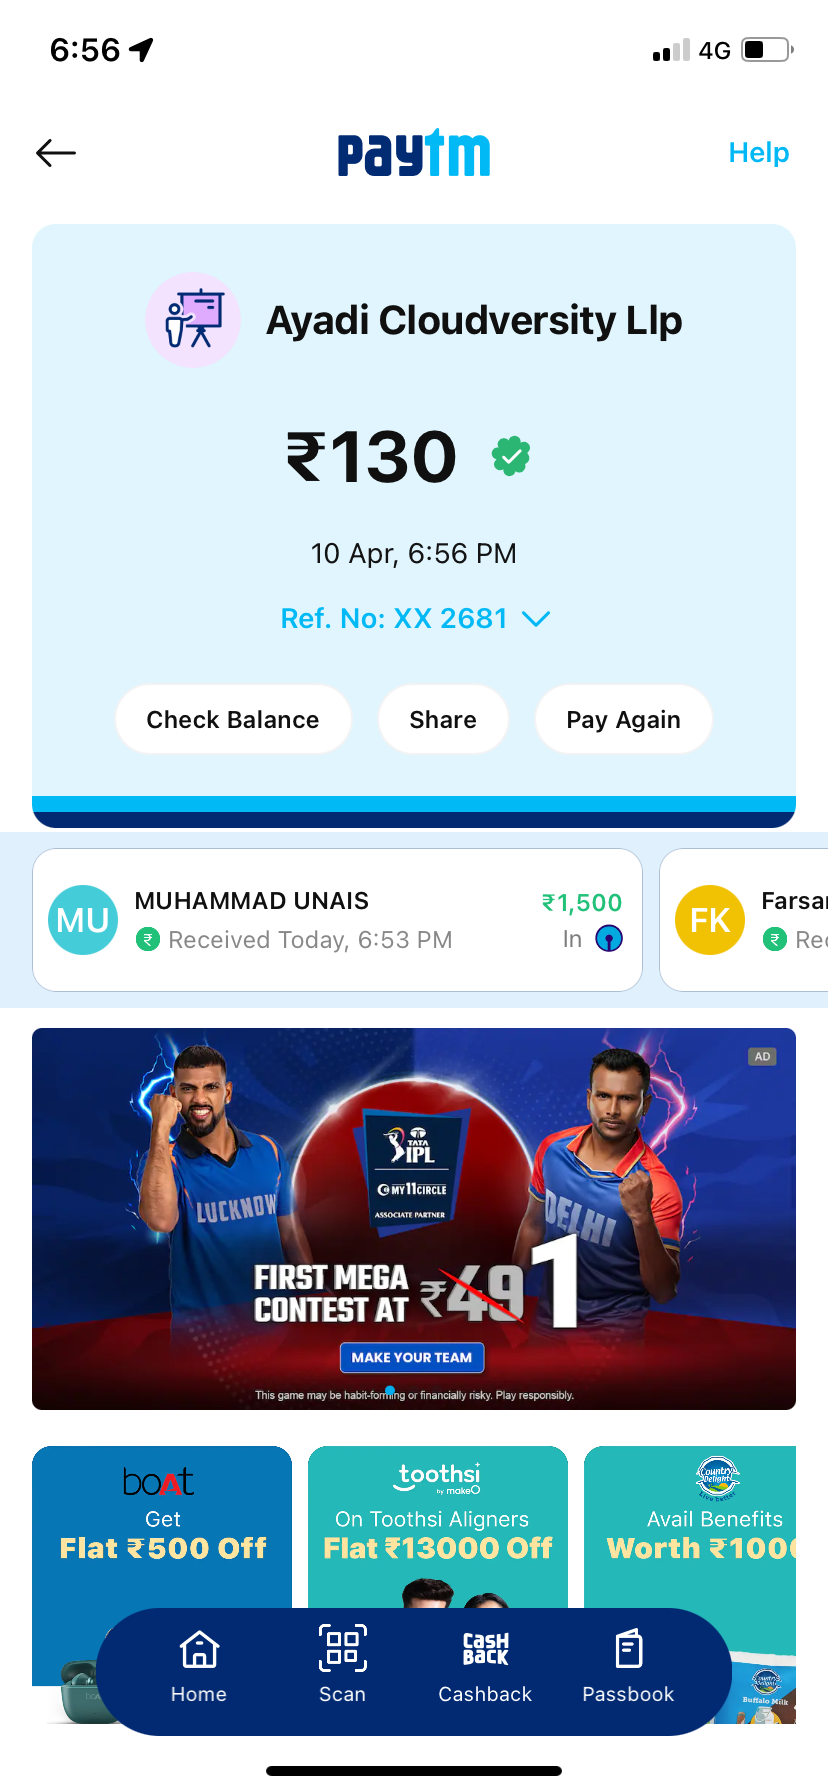Tap the back arrow icon
Screen dimensions: 828x1792
pyautogui.click(x=56, y=152)
